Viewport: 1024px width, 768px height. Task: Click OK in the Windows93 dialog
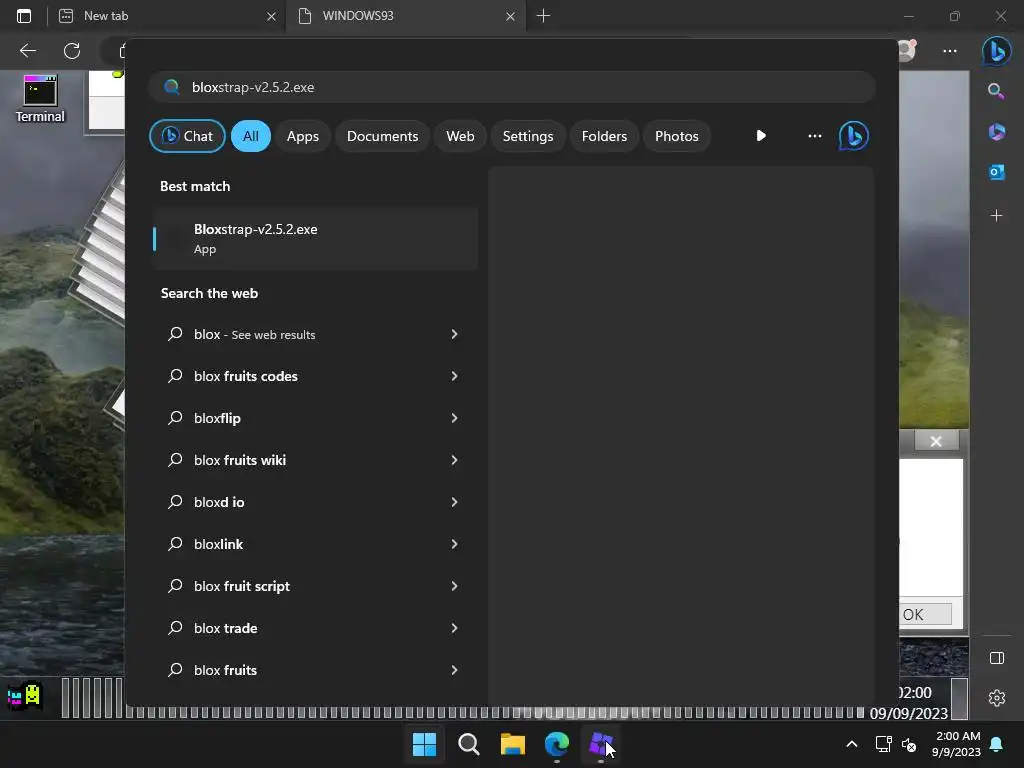tap(925, 615)
